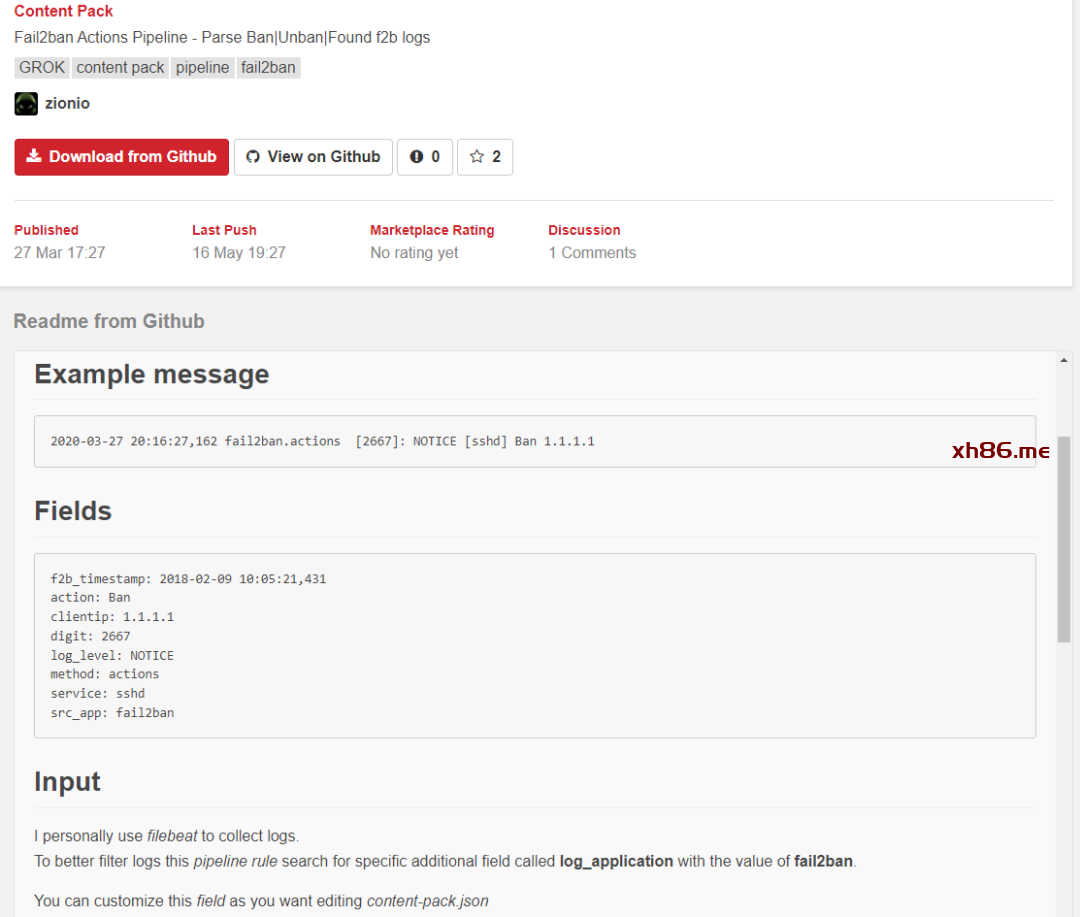
Task: Open the zionio author profile link
Action: coord(67,103)
